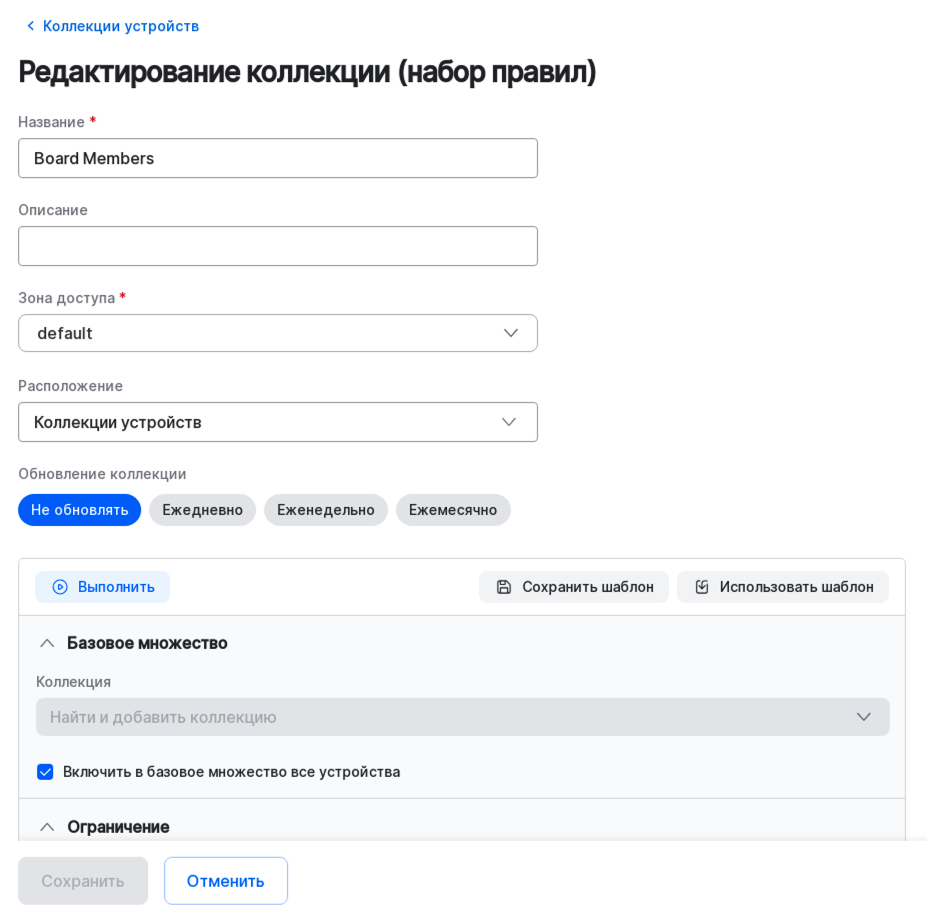
Task: Click the play icon on Выполнить
Action: click(x=60, y=587)
